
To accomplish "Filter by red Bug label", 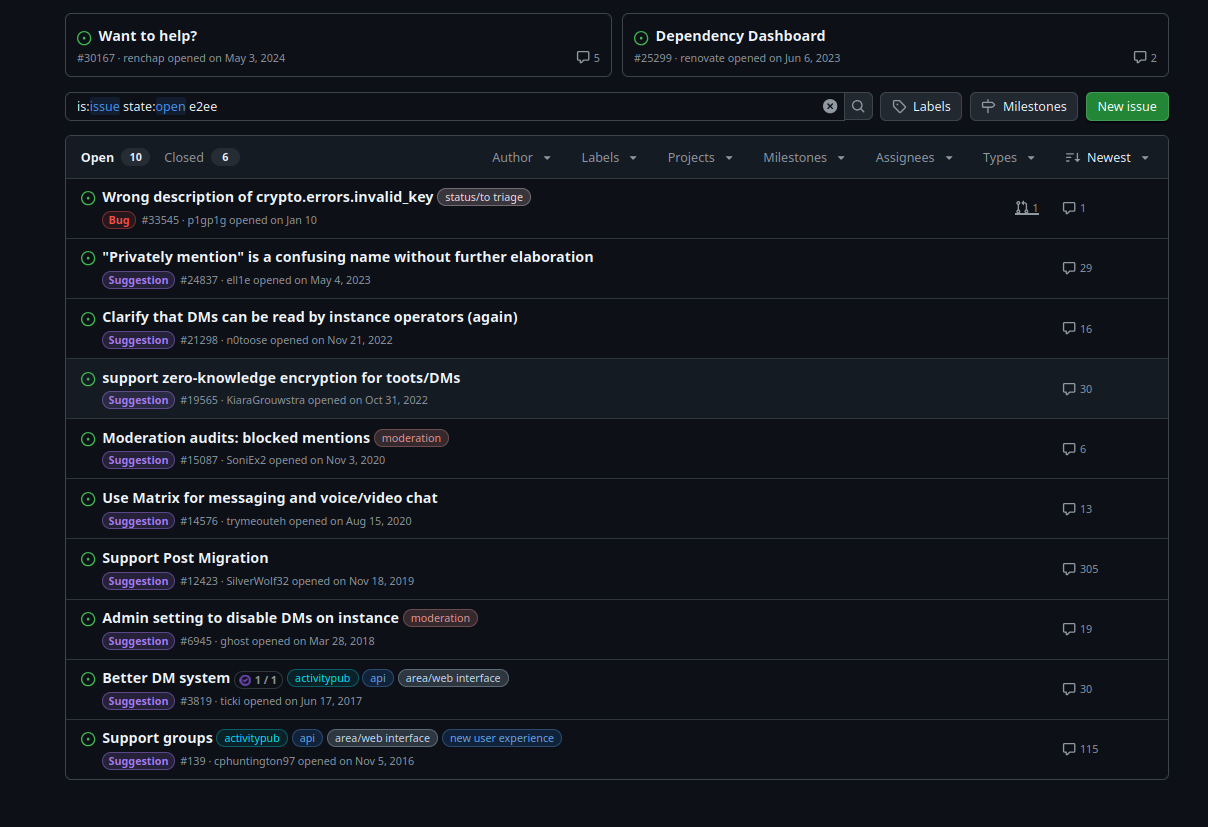I will point(119,220).
